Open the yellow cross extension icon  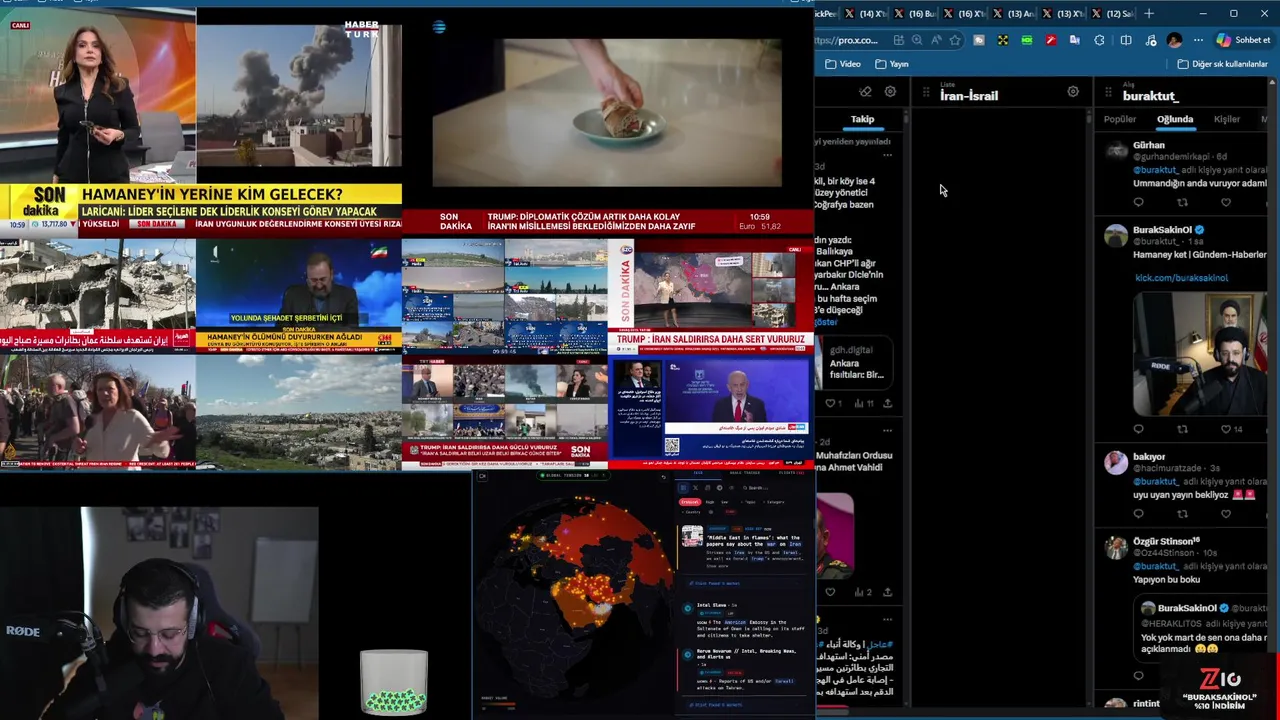coord(1003,40)
